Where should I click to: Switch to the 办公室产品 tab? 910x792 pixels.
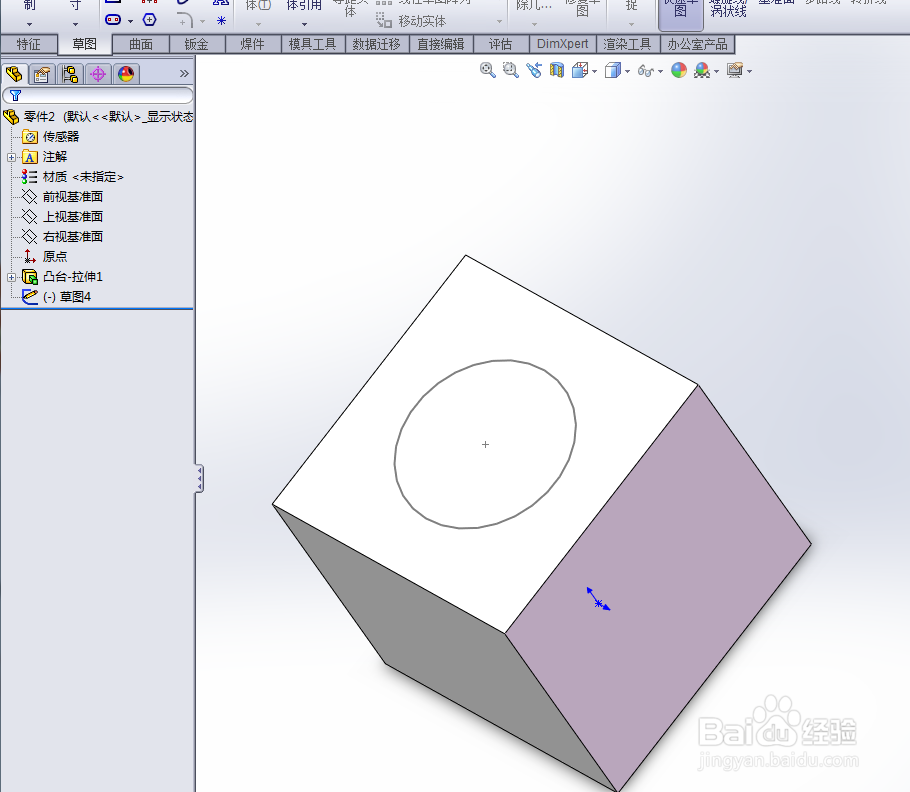tap(697, 44)
